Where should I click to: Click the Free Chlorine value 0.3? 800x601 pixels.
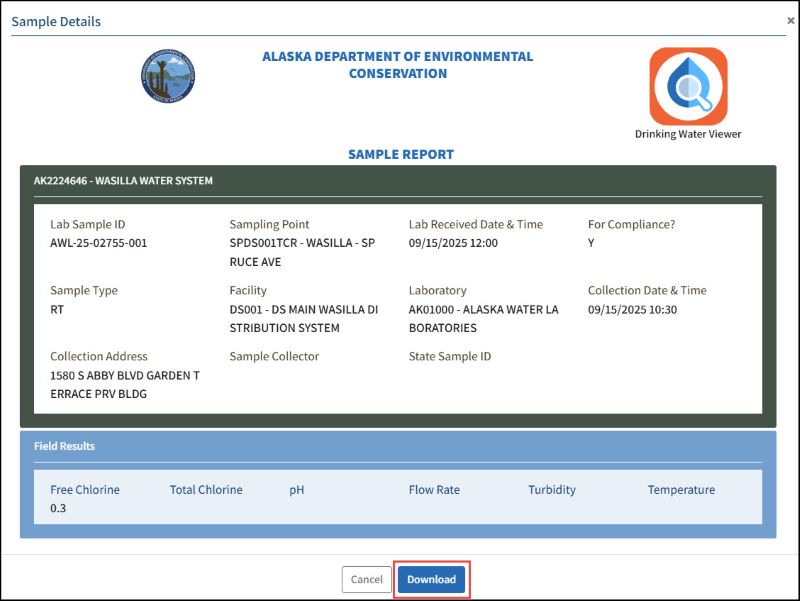[57, 508]
